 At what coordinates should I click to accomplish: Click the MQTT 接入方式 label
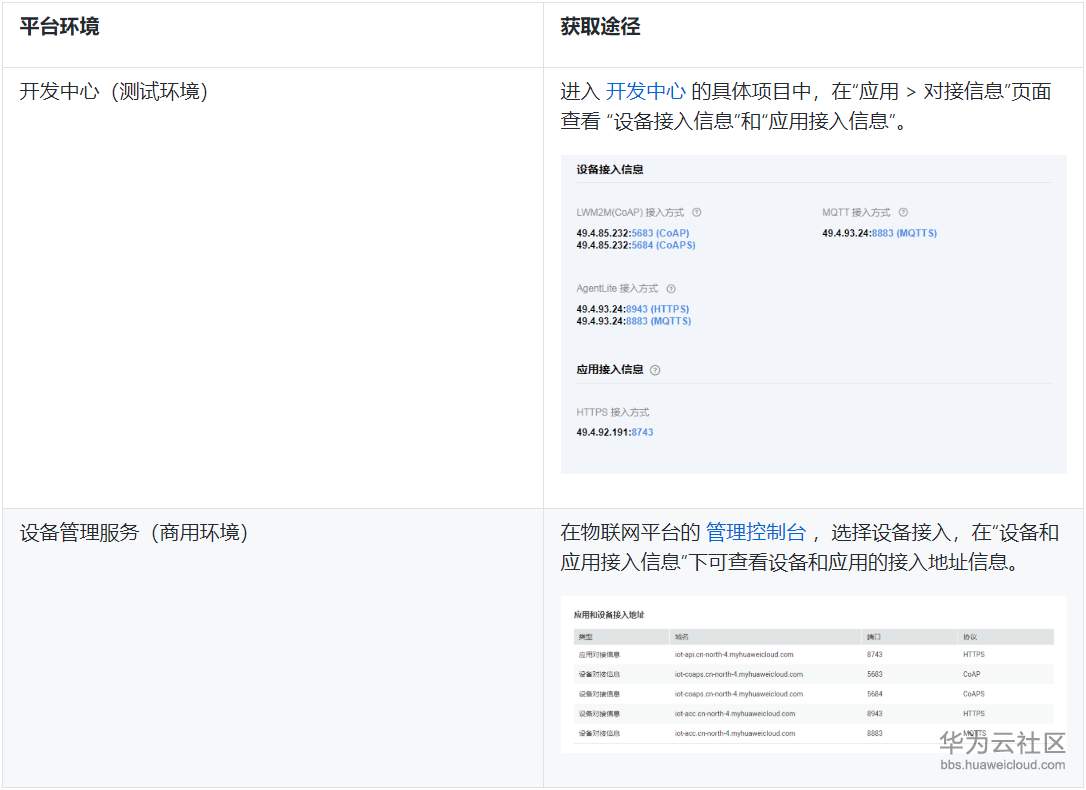(x=856, y=213)
